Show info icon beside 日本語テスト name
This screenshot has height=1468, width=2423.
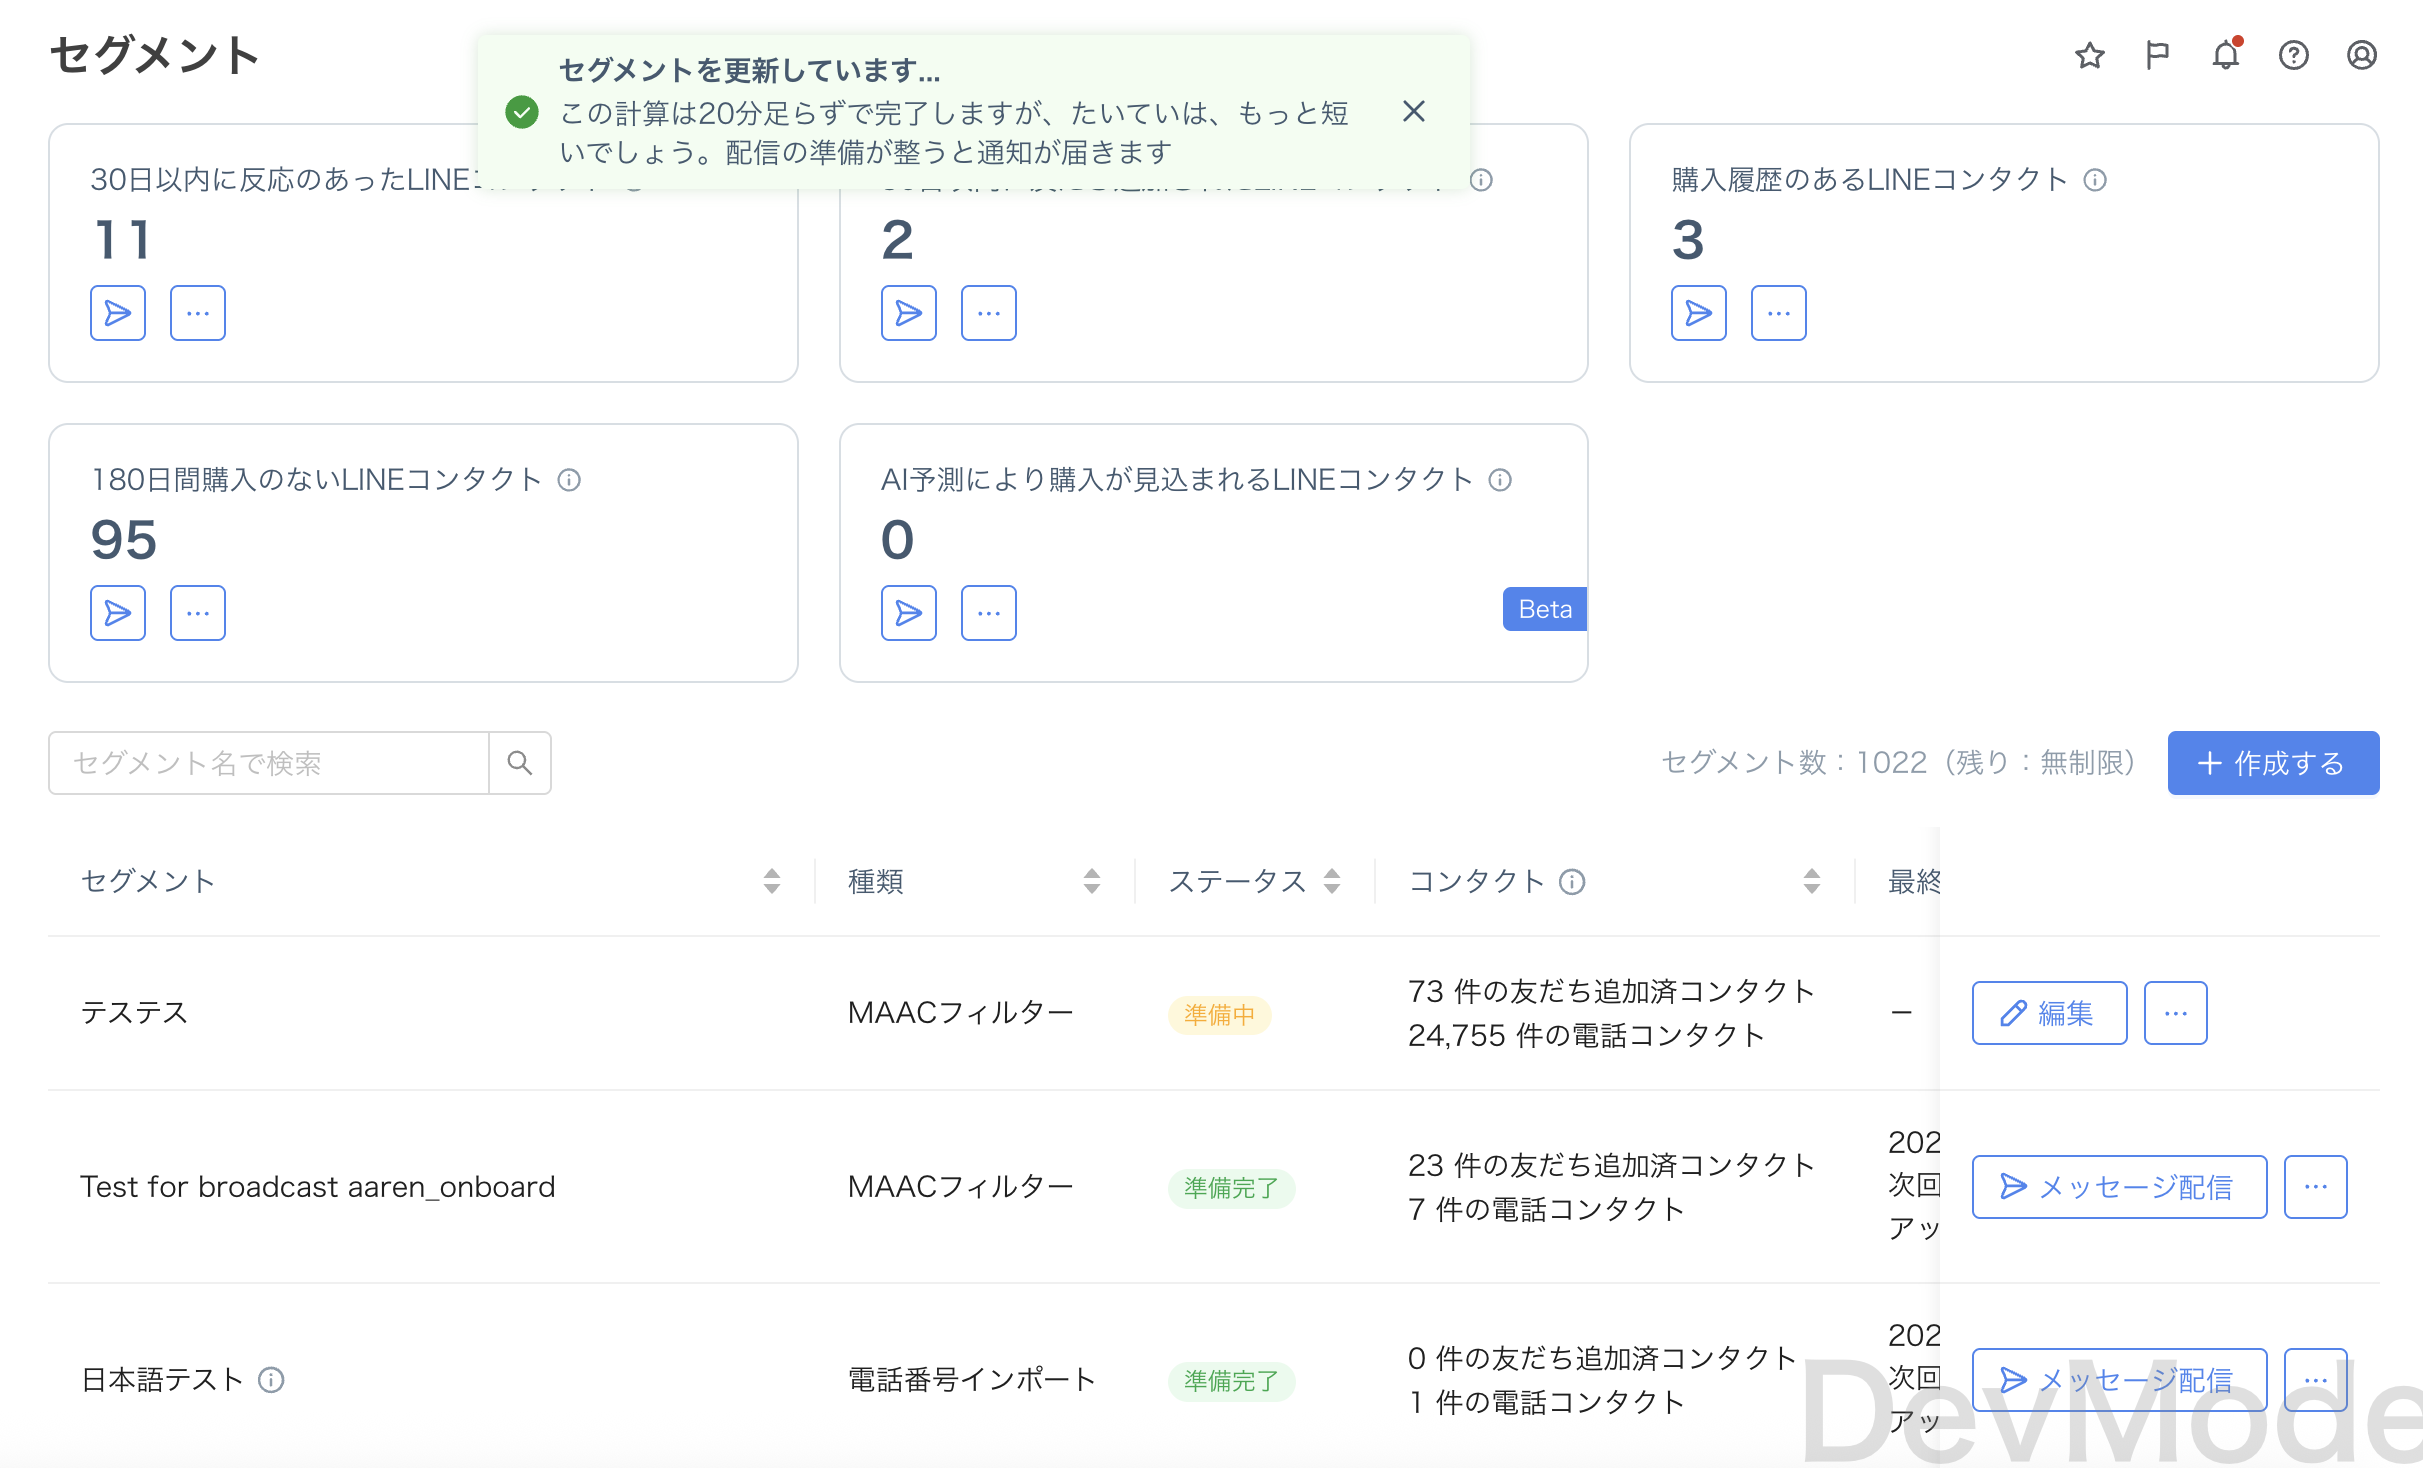[x=271, y=1380]
